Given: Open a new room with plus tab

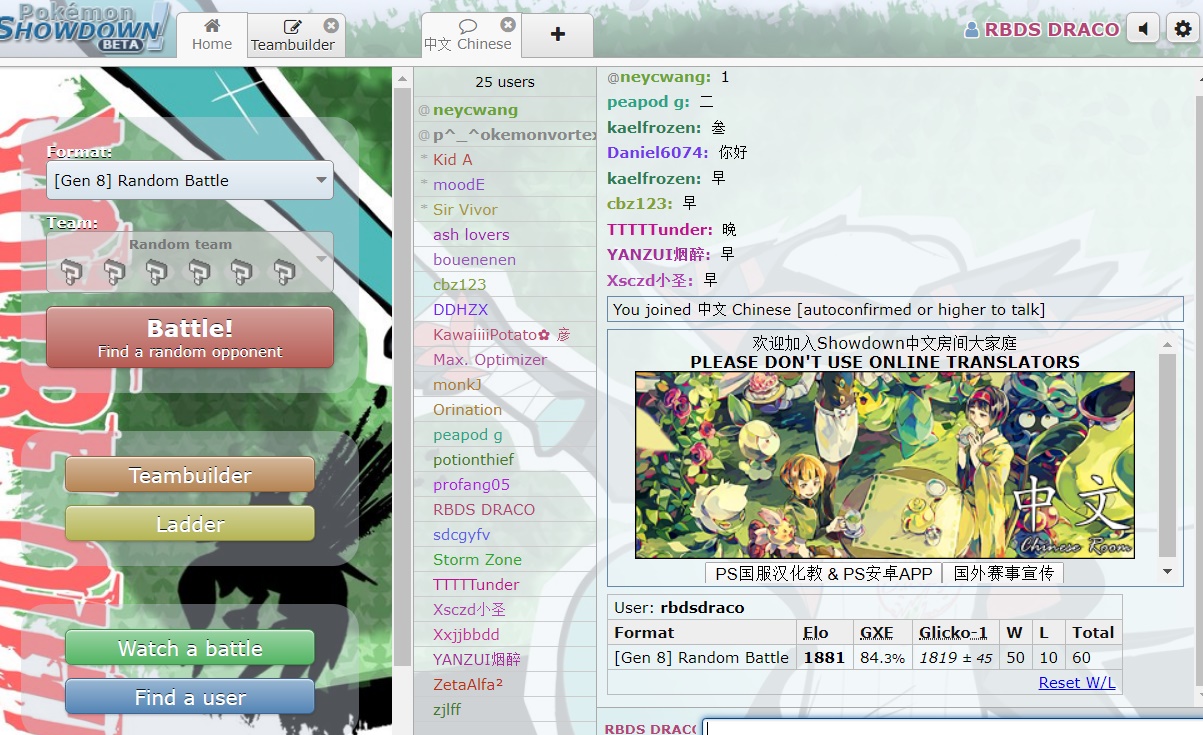Looking at the screenshot, I should 558,35.
